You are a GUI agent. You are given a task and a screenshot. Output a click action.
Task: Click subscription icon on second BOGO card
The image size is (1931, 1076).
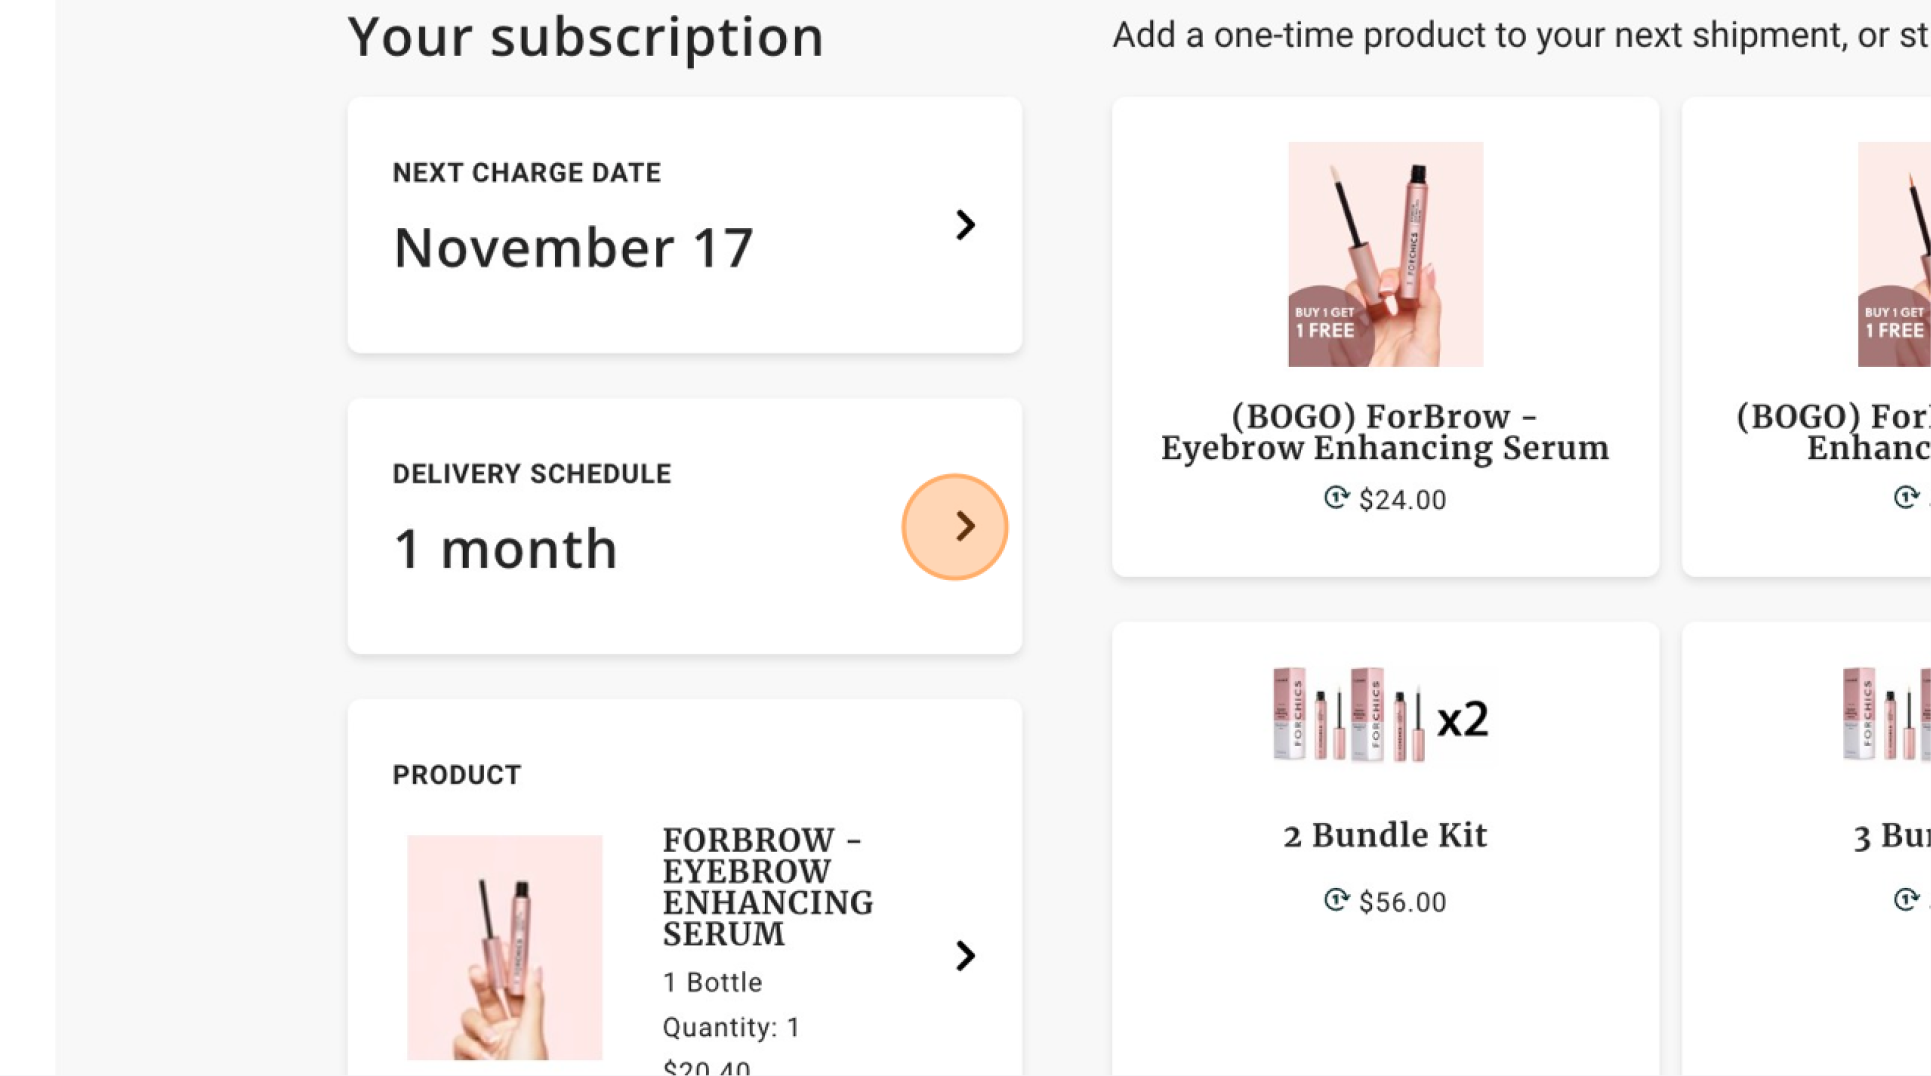[x=1906, y=497]
